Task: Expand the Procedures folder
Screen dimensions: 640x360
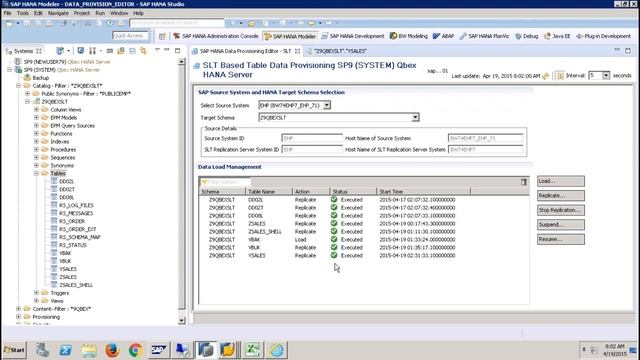Action: point(36,149)
